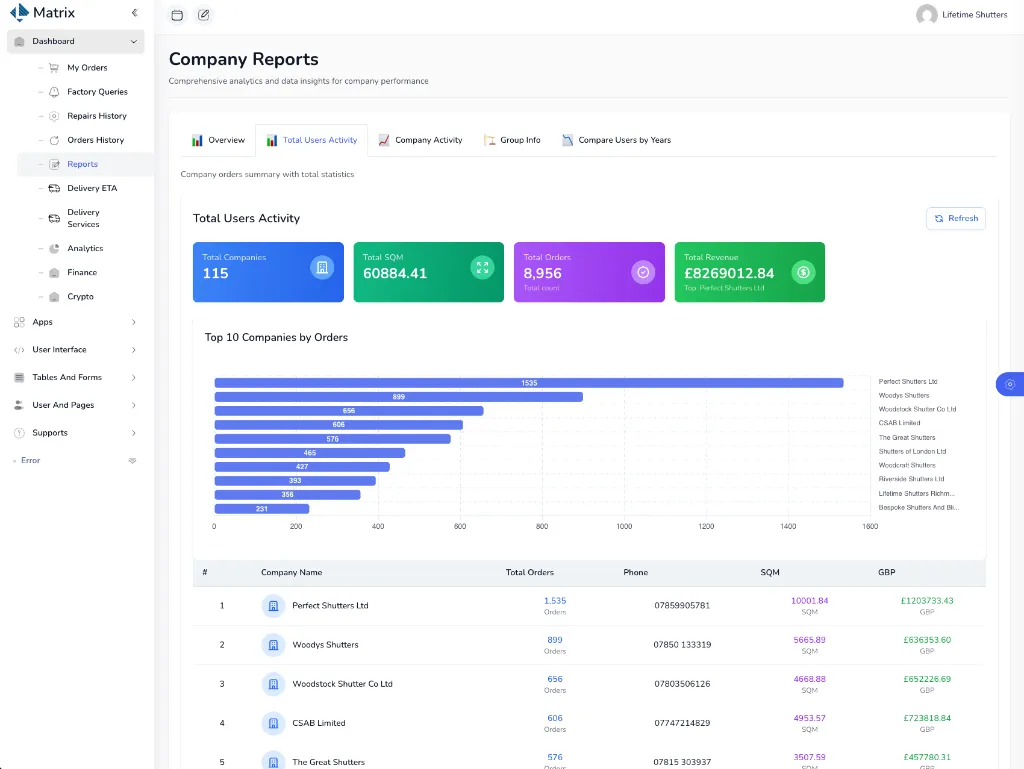1024x769 pixels.
Task: Open the Company Activity tab
Action: click(421, 140)
